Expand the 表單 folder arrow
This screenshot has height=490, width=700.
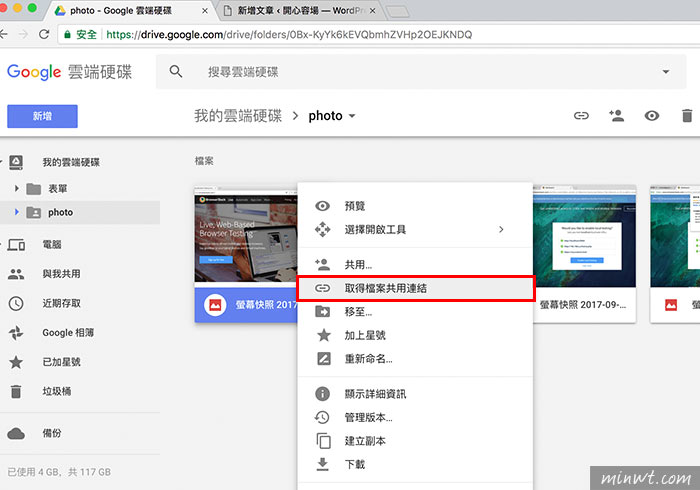click(17, 188)
